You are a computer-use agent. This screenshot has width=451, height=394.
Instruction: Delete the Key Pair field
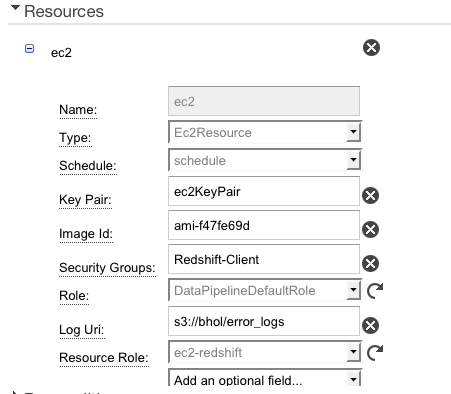(x=370, y=195)
